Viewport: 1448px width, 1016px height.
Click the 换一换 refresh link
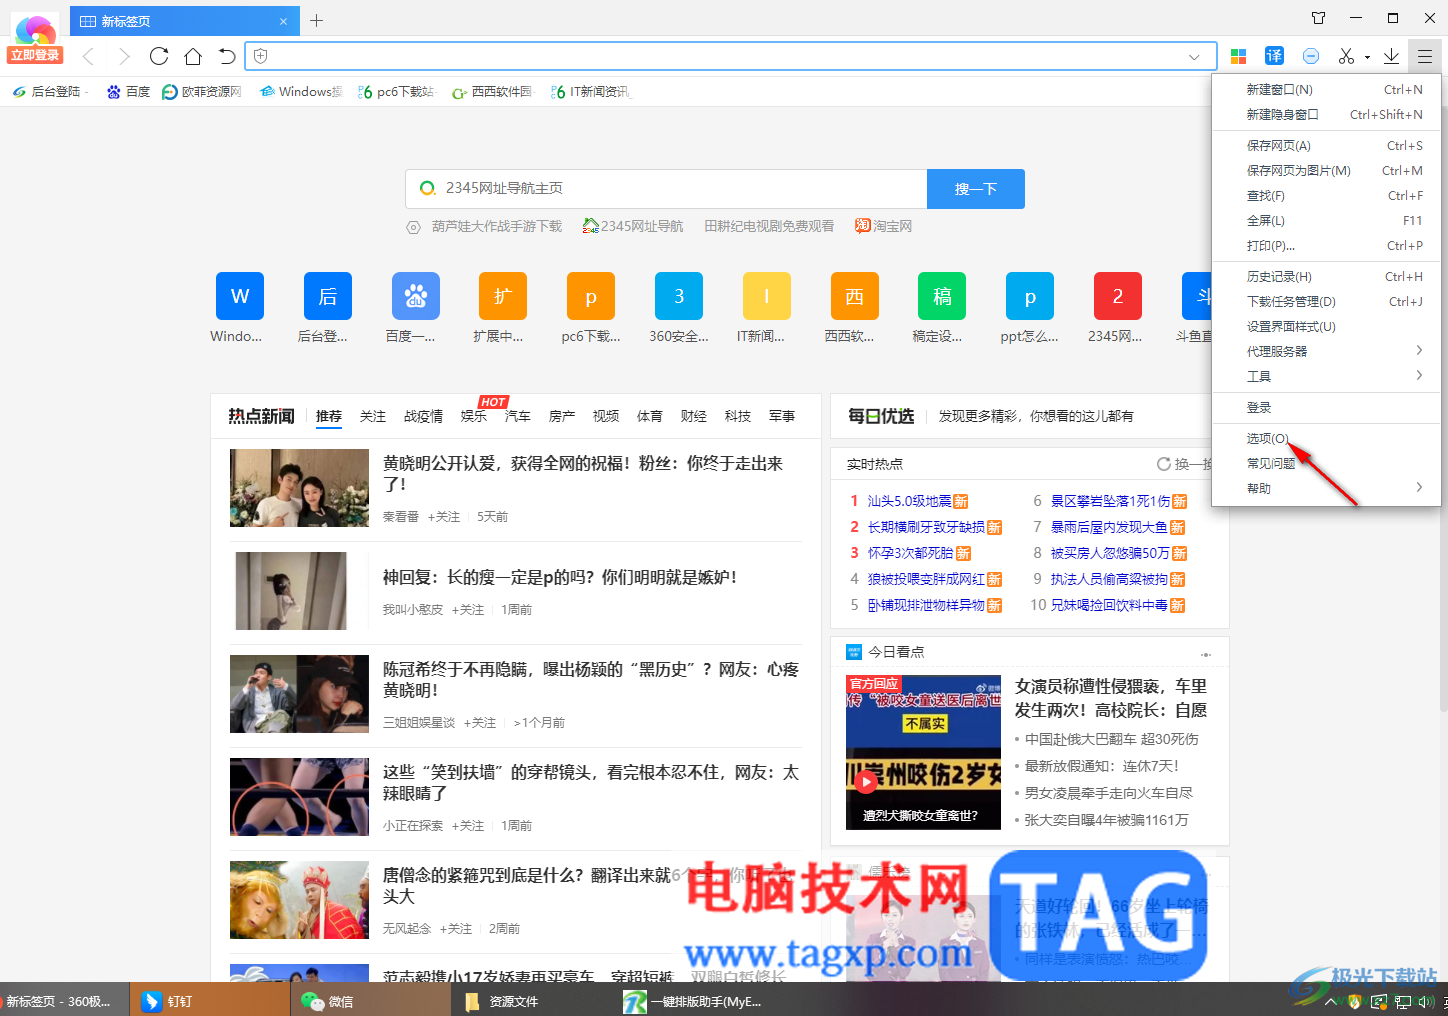pos(1190,463)
